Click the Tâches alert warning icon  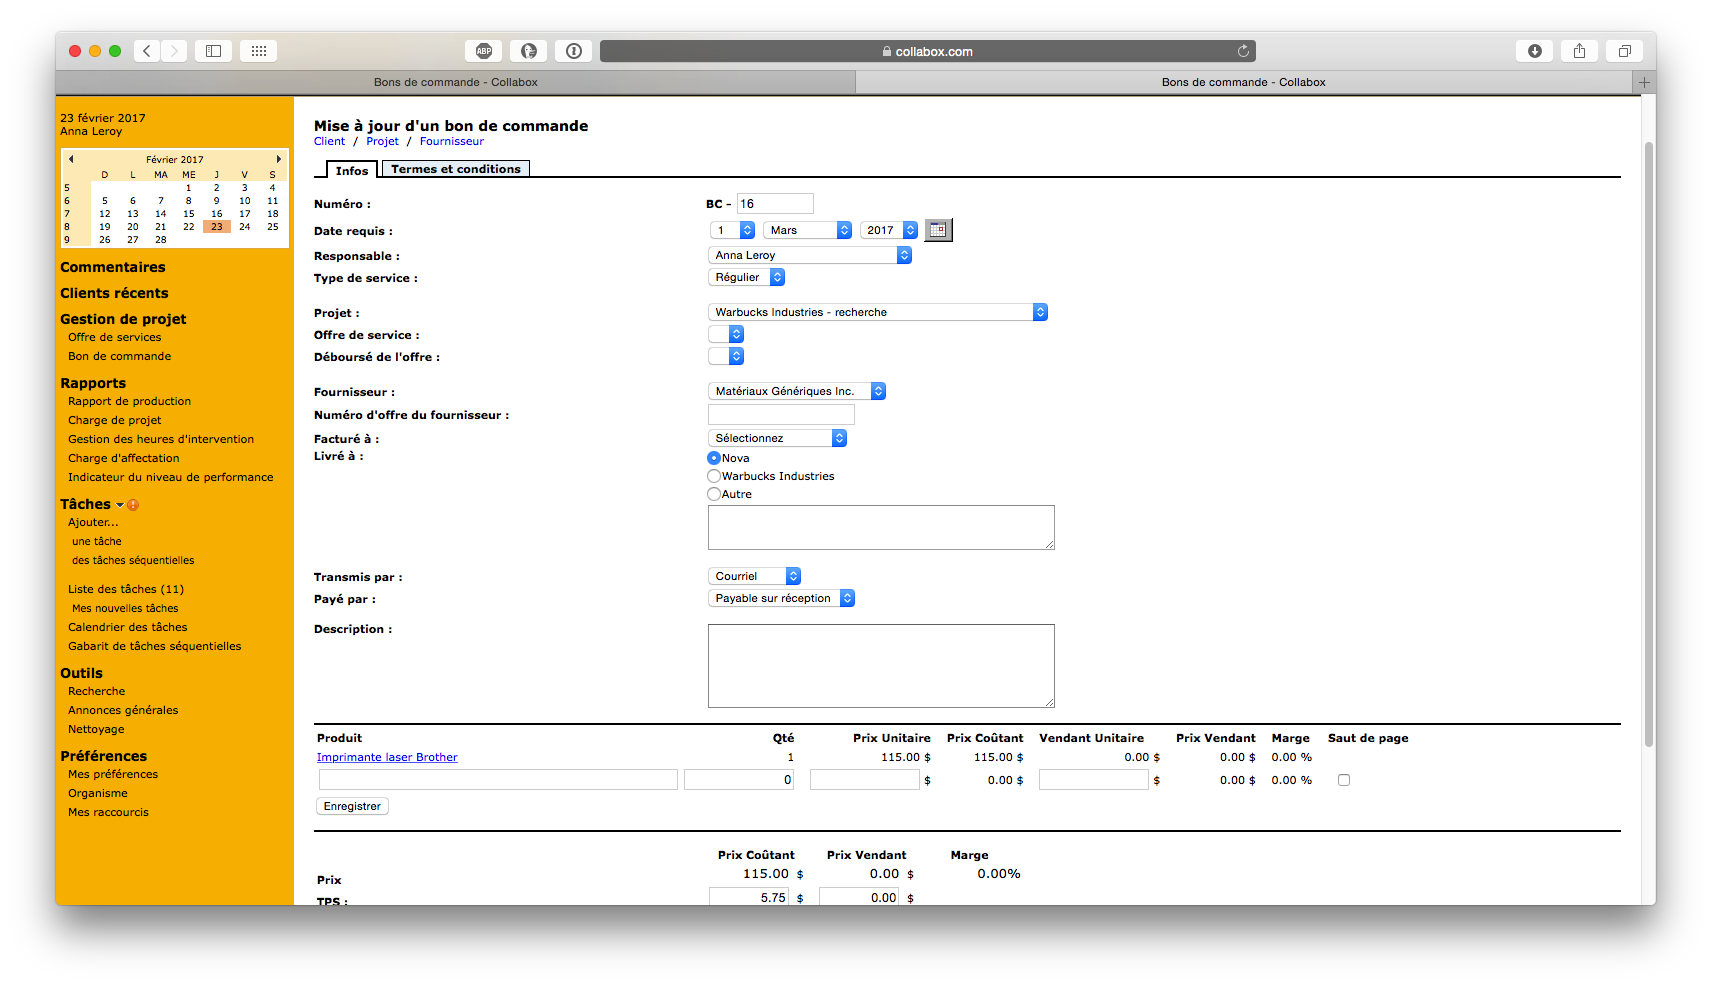133,505
